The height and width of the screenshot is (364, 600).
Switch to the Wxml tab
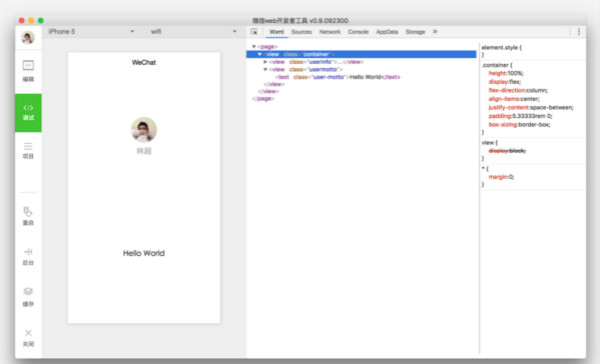click(x=277, y=32)
